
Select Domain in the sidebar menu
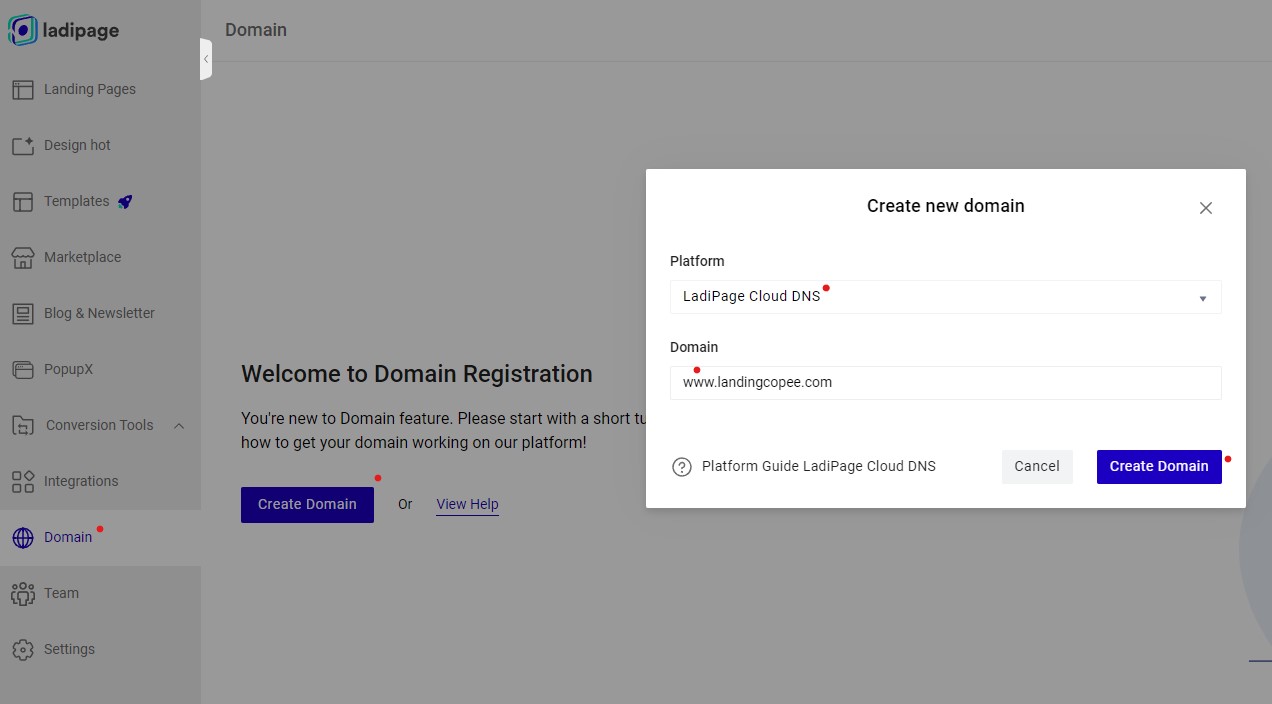[68, 537]
